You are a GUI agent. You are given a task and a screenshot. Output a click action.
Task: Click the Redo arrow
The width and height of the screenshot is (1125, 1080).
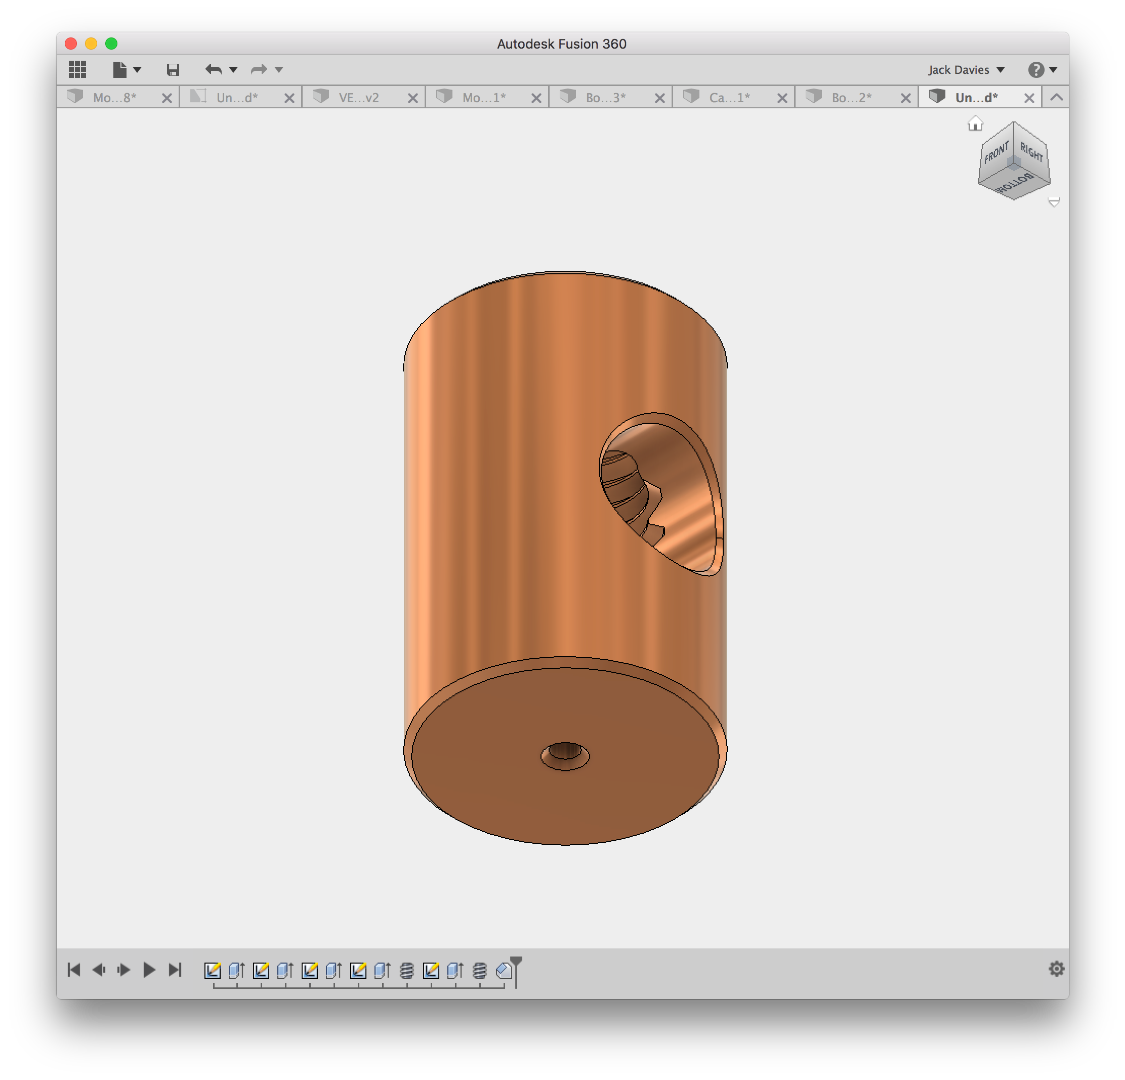[x=259, y=70]
